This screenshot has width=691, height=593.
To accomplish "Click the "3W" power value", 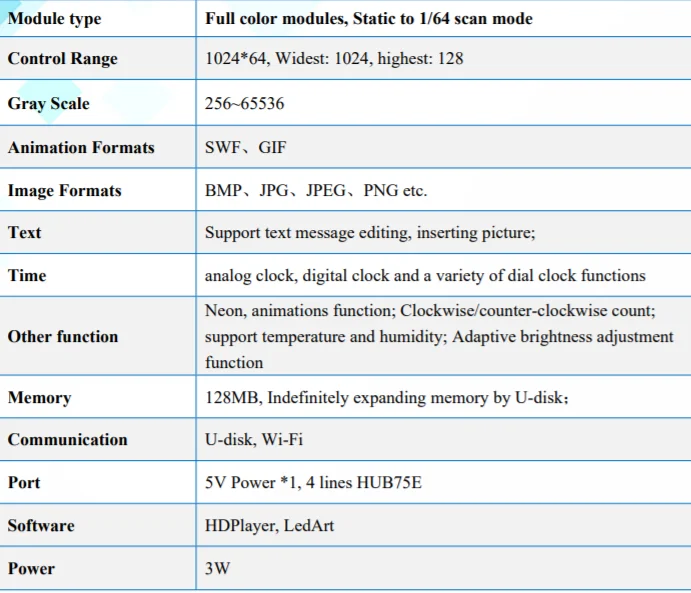I will (217, 569).
